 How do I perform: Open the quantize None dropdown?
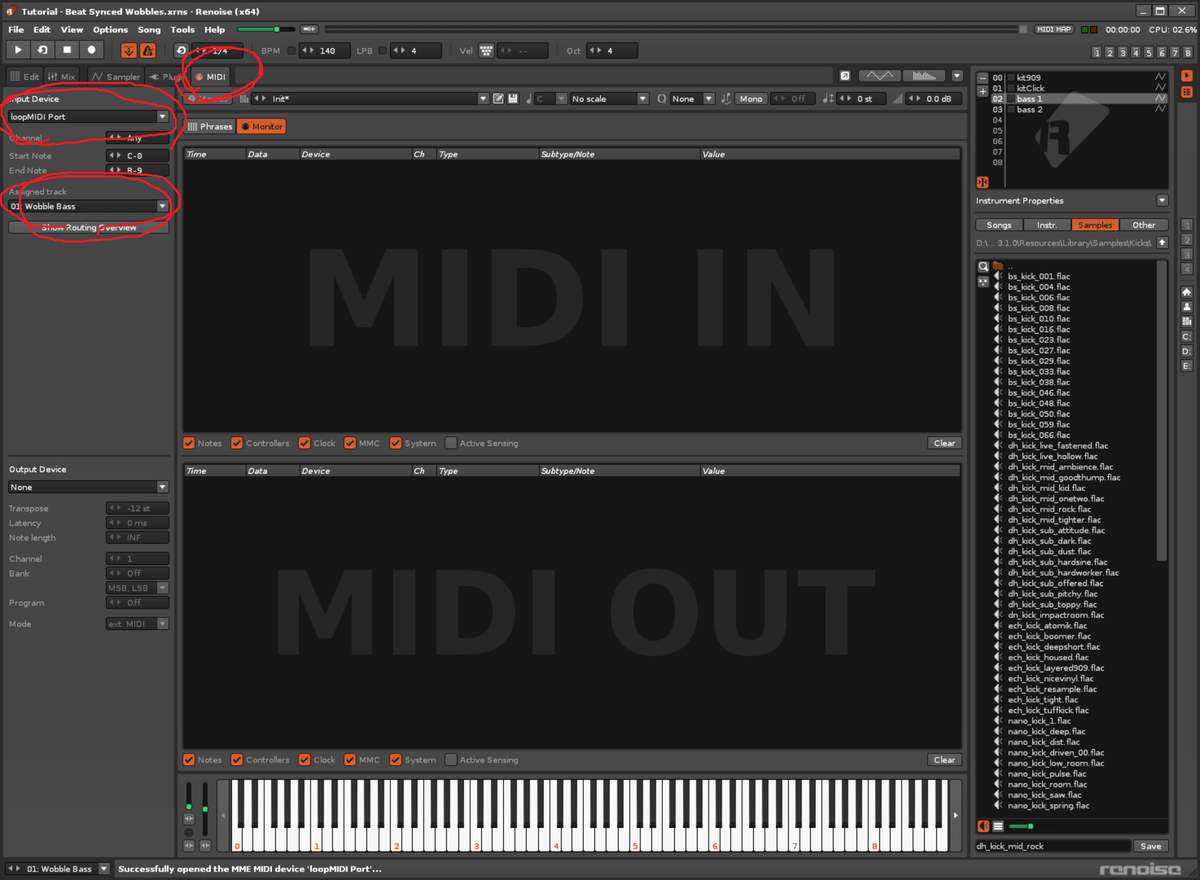(693, 99)
